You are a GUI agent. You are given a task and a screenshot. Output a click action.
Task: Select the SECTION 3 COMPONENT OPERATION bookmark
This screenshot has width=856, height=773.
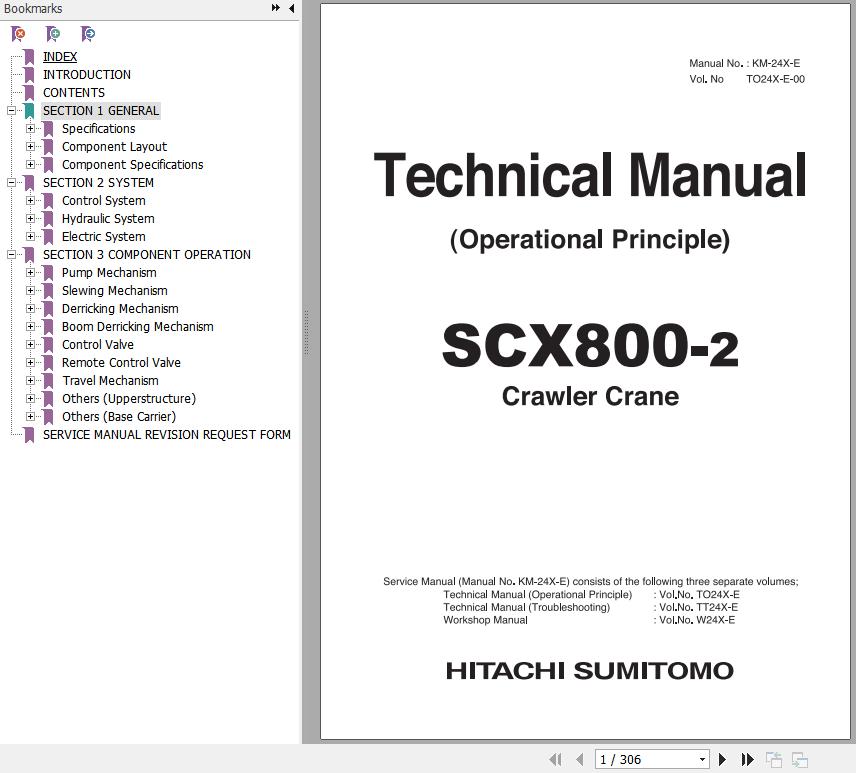(147, 255)
